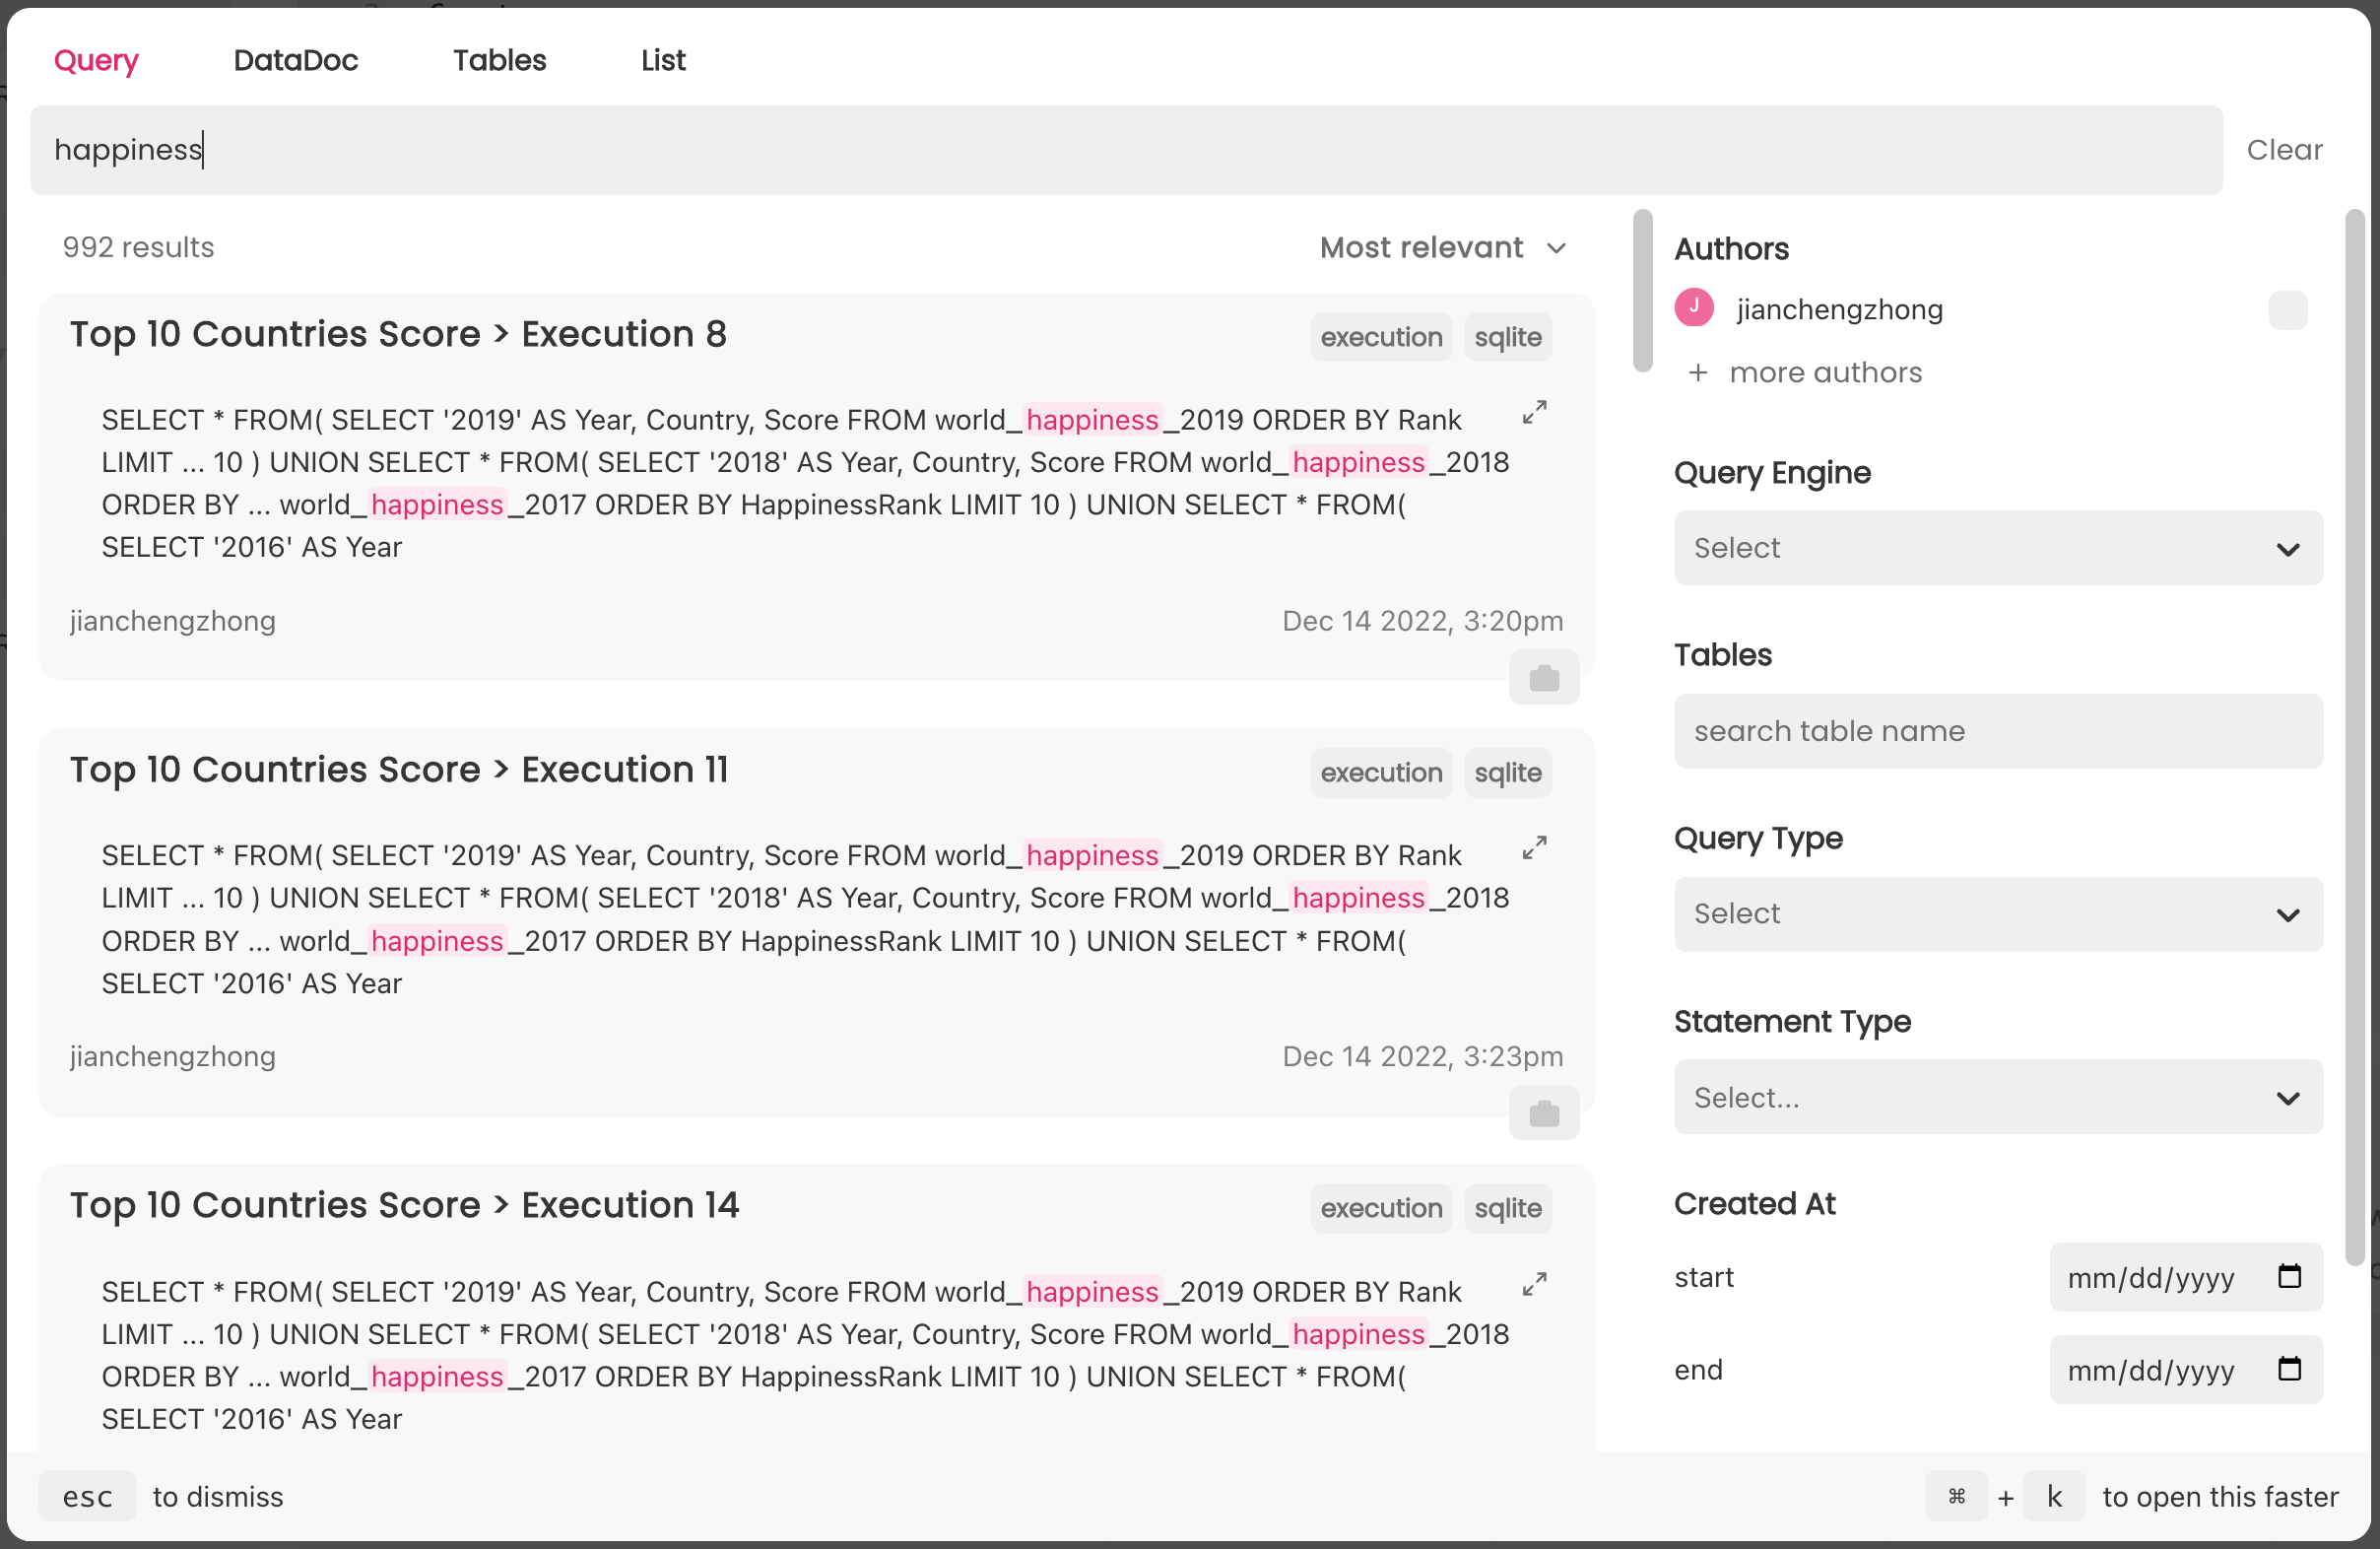
Task: Open the start date calendar picker
Action: [x=2288, y=1277]
